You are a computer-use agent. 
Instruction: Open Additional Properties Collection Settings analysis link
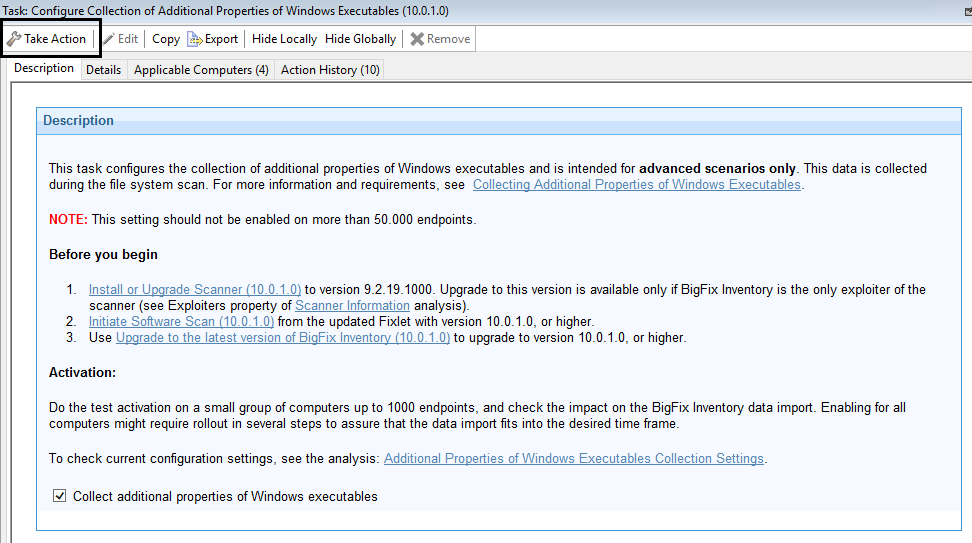[573, 459]
